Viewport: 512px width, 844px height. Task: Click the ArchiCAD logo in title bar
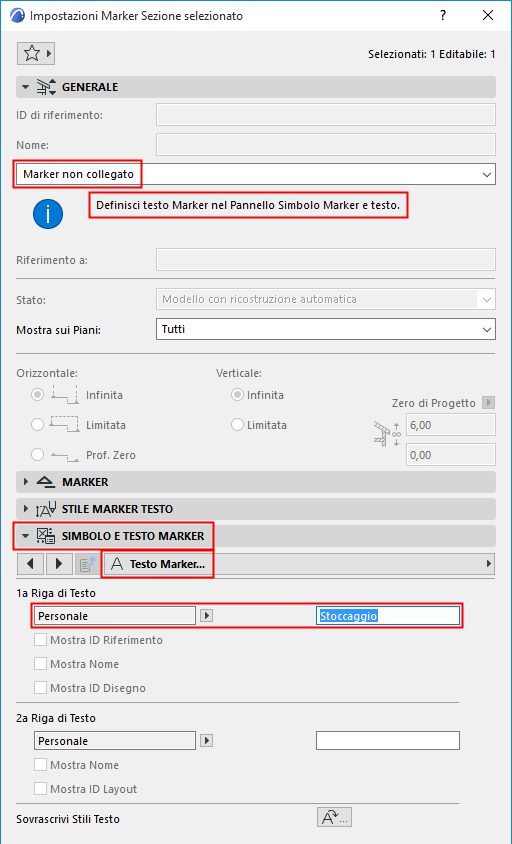[17, 16]
